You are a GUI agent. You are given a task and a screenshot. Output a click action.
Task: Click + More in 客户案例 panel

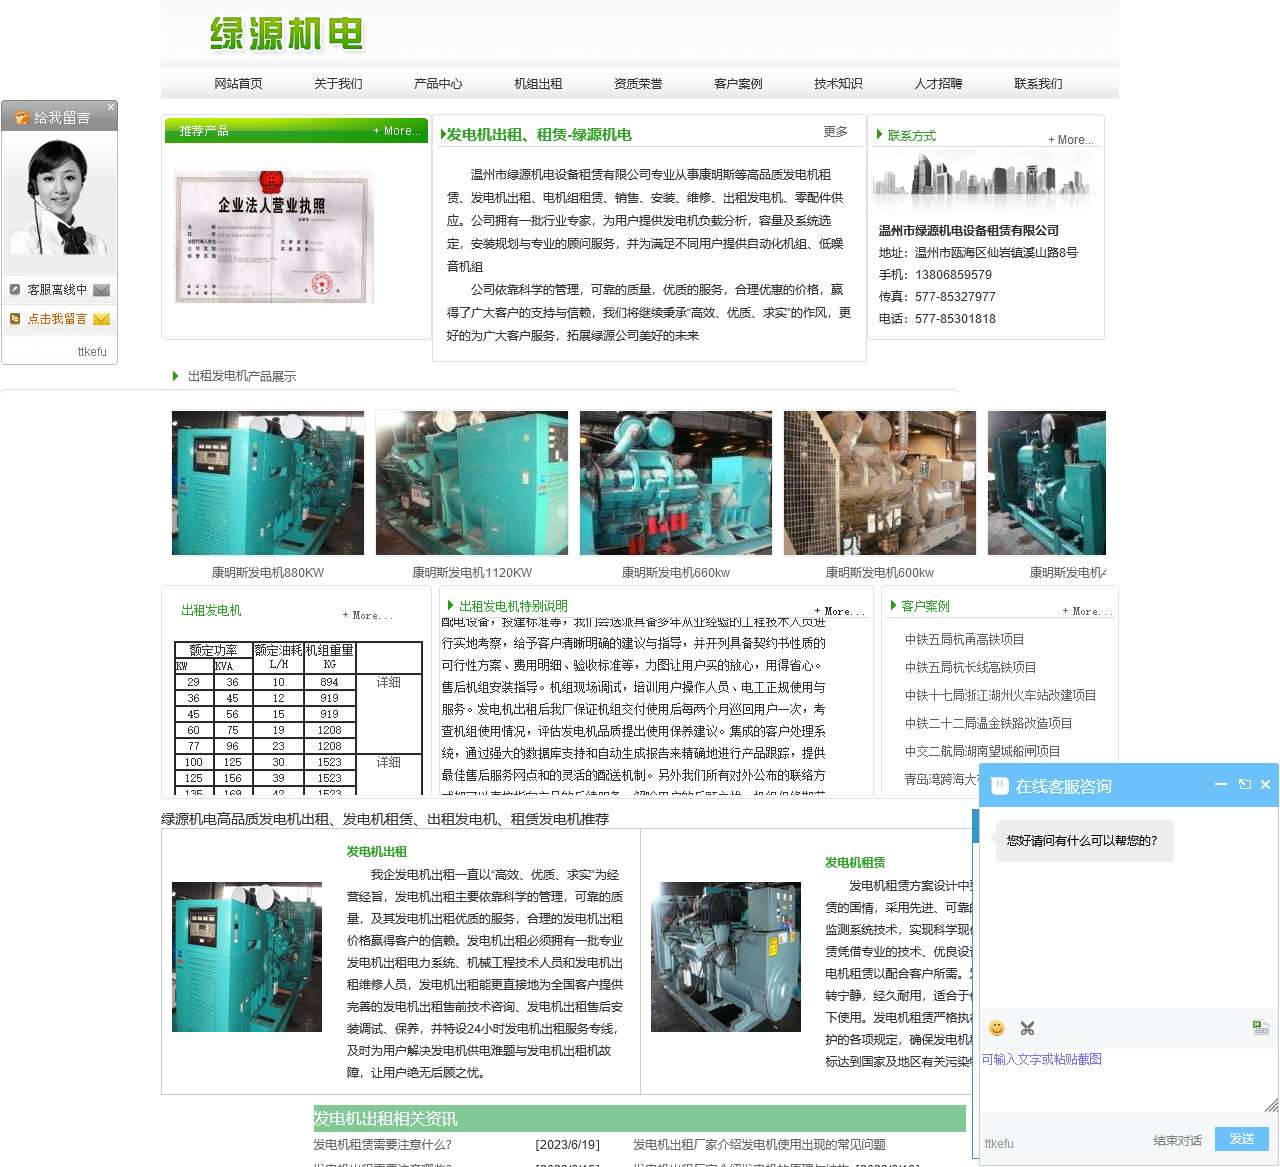click(x=1088, y=611)
